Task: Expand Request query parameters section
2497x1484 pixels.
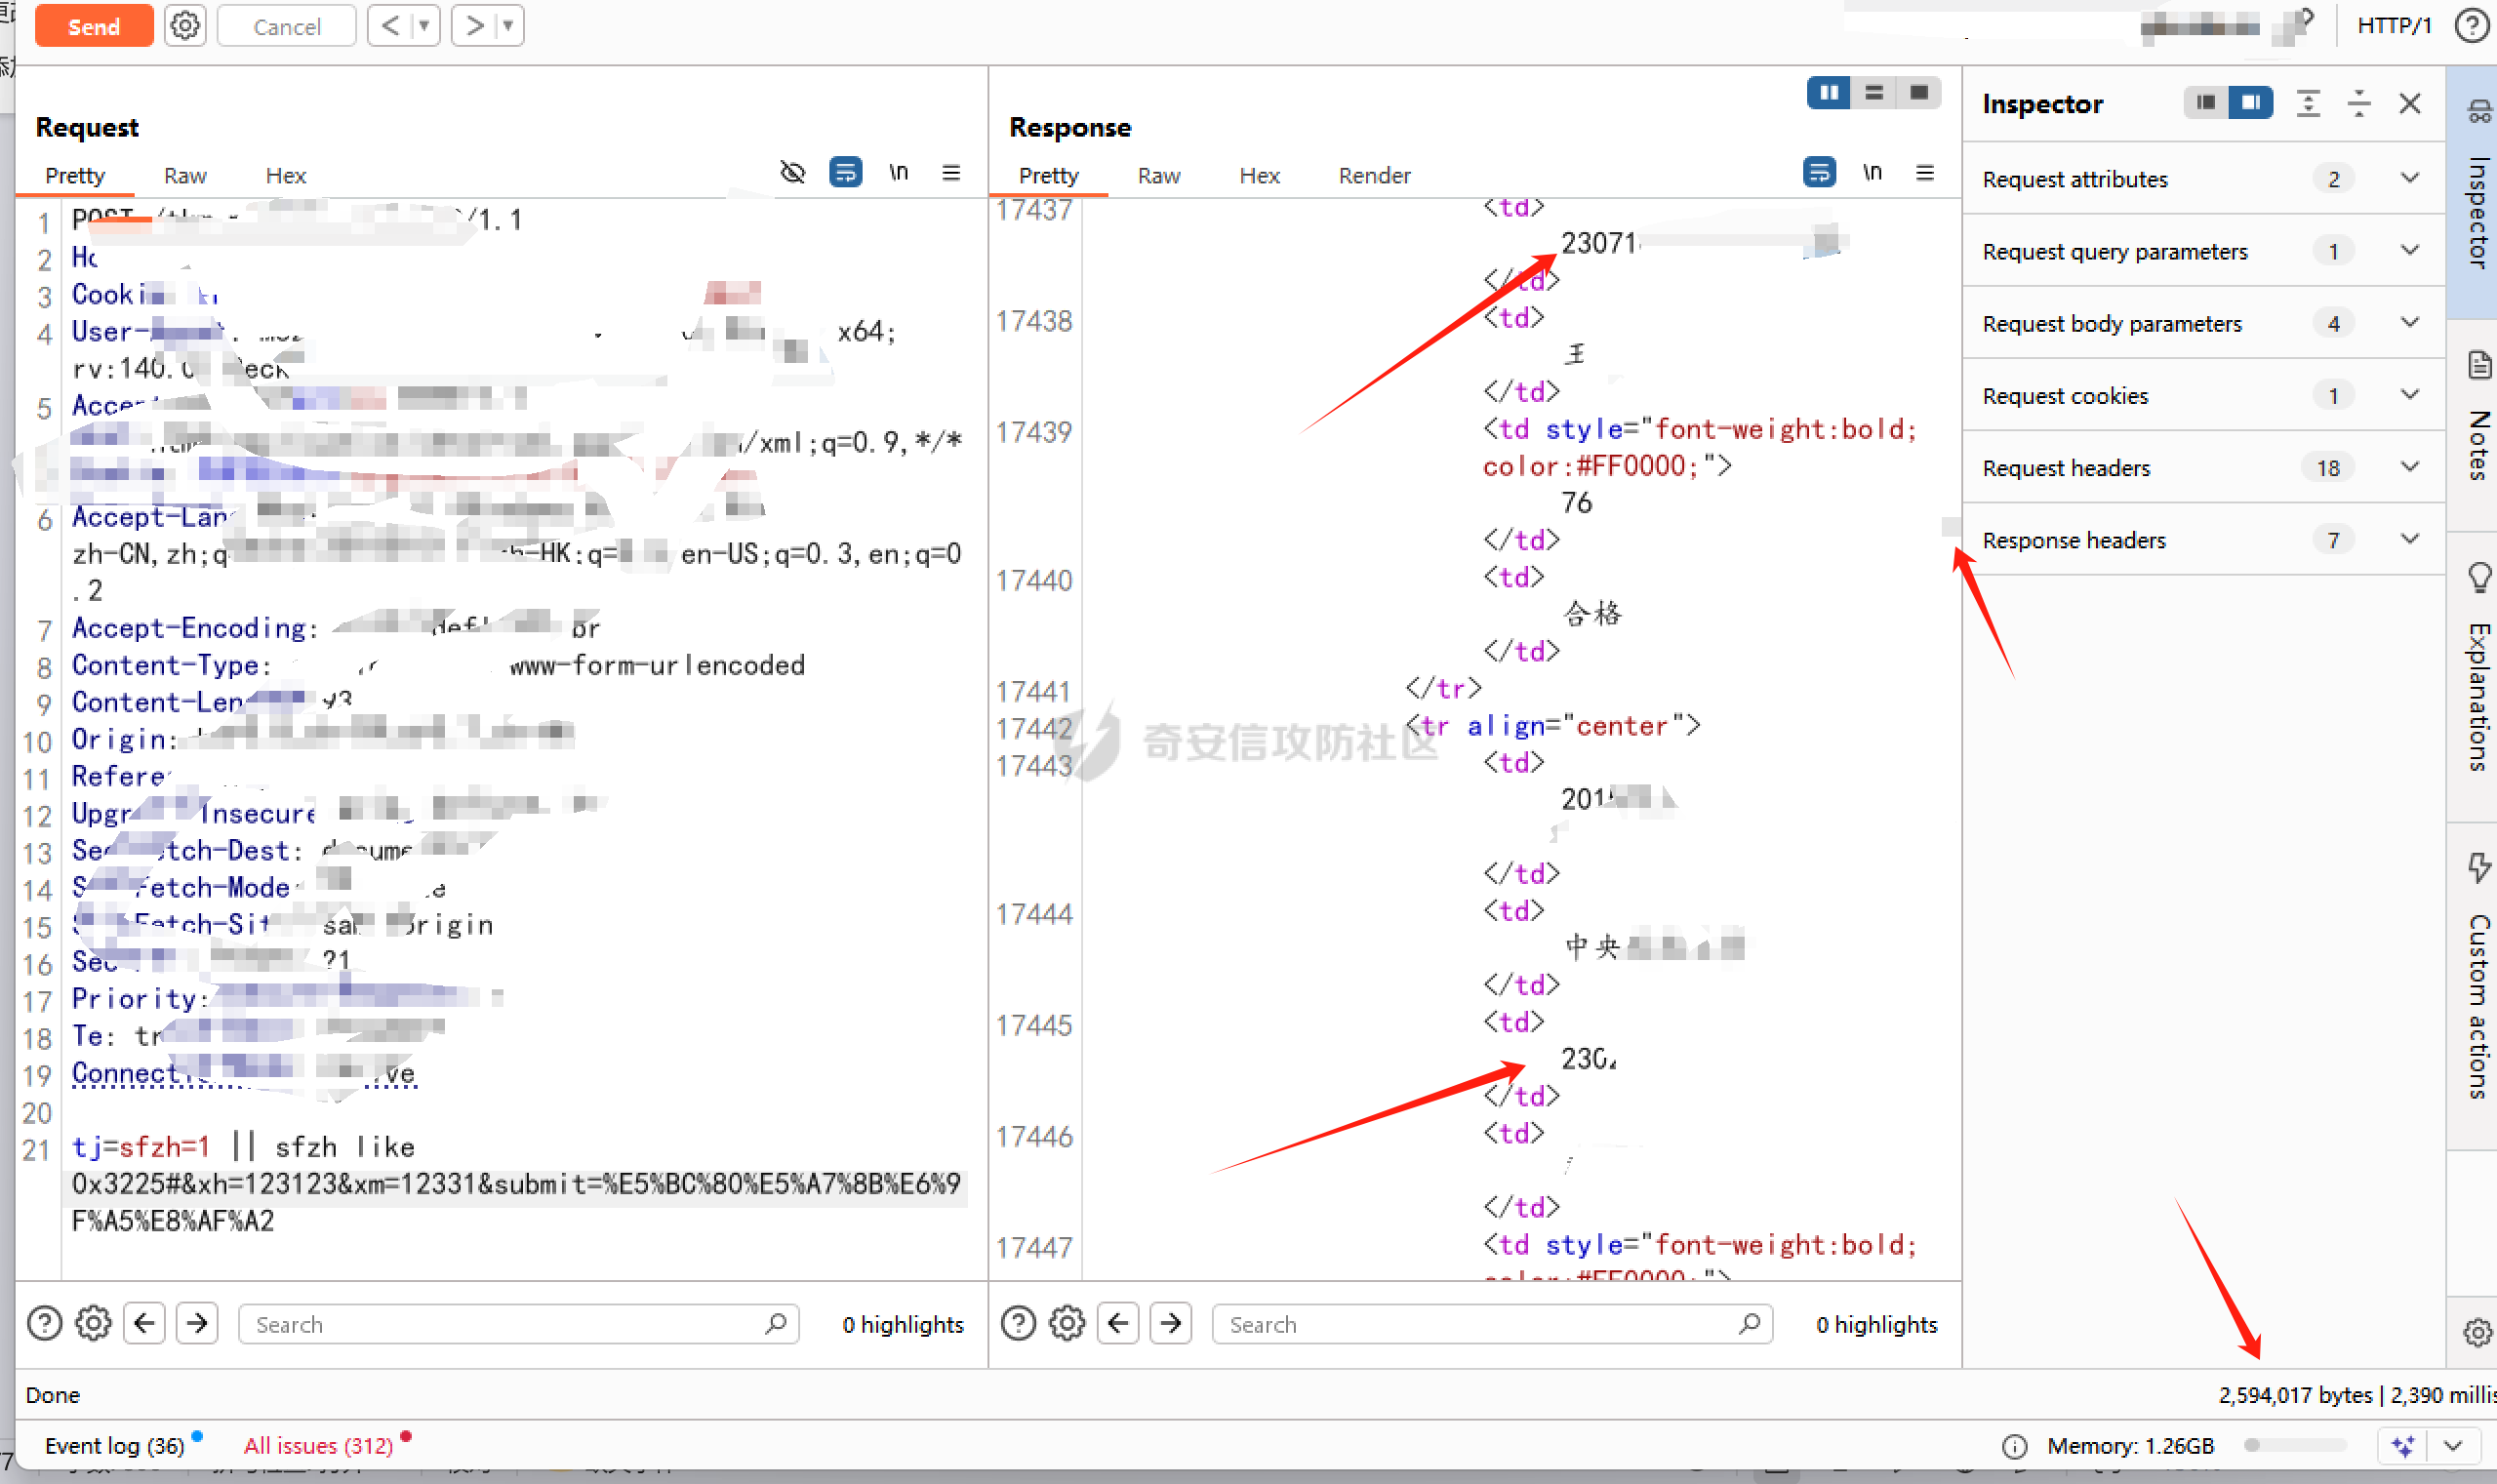Action: click(2203, 251)
